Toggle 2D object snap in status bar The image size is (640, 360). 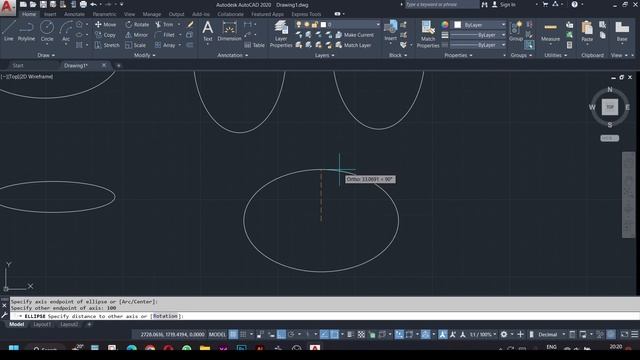(x=334, y=334)
